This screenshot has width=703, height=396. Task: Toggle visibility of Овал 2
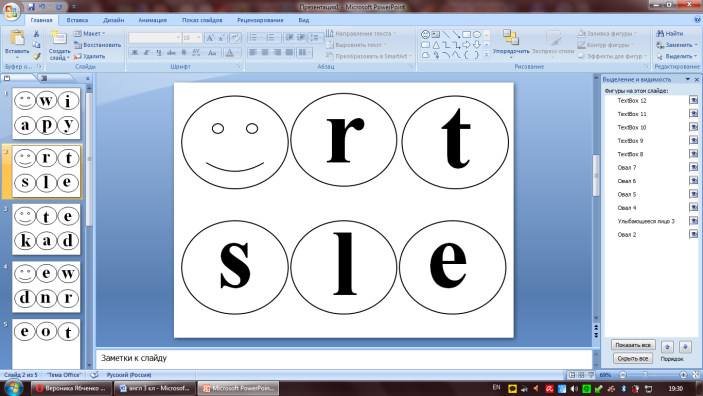(x=693, y=235)
